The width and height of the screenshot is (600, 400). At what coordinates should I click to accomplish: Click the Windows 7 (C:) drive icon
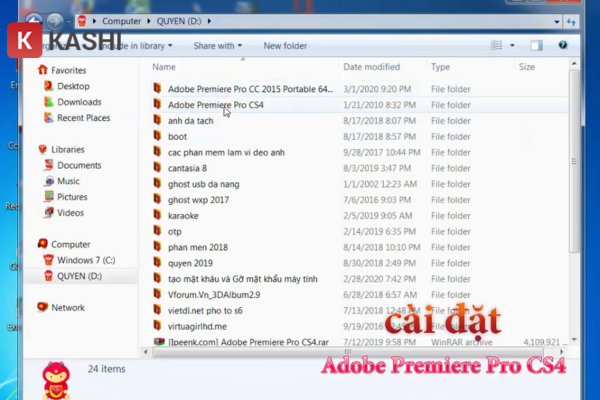point(48,260)
